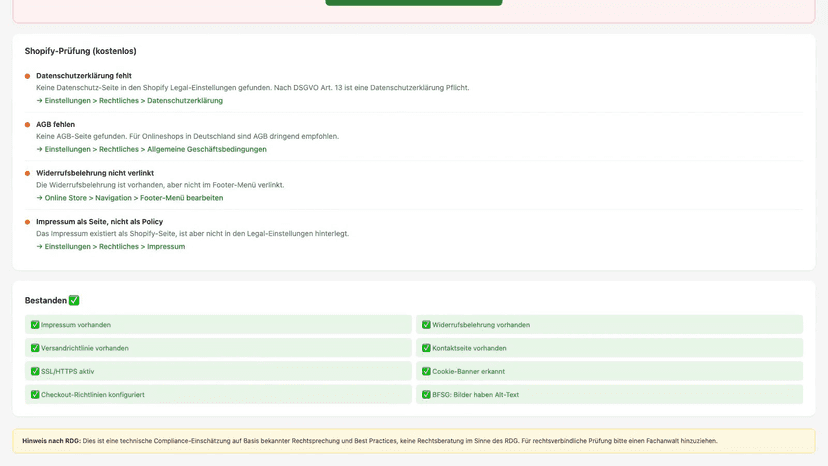Click orange dot beside Widerrufsbelehrung nicht verlinkt
This screenshot has height=466, width=828.
27,173
